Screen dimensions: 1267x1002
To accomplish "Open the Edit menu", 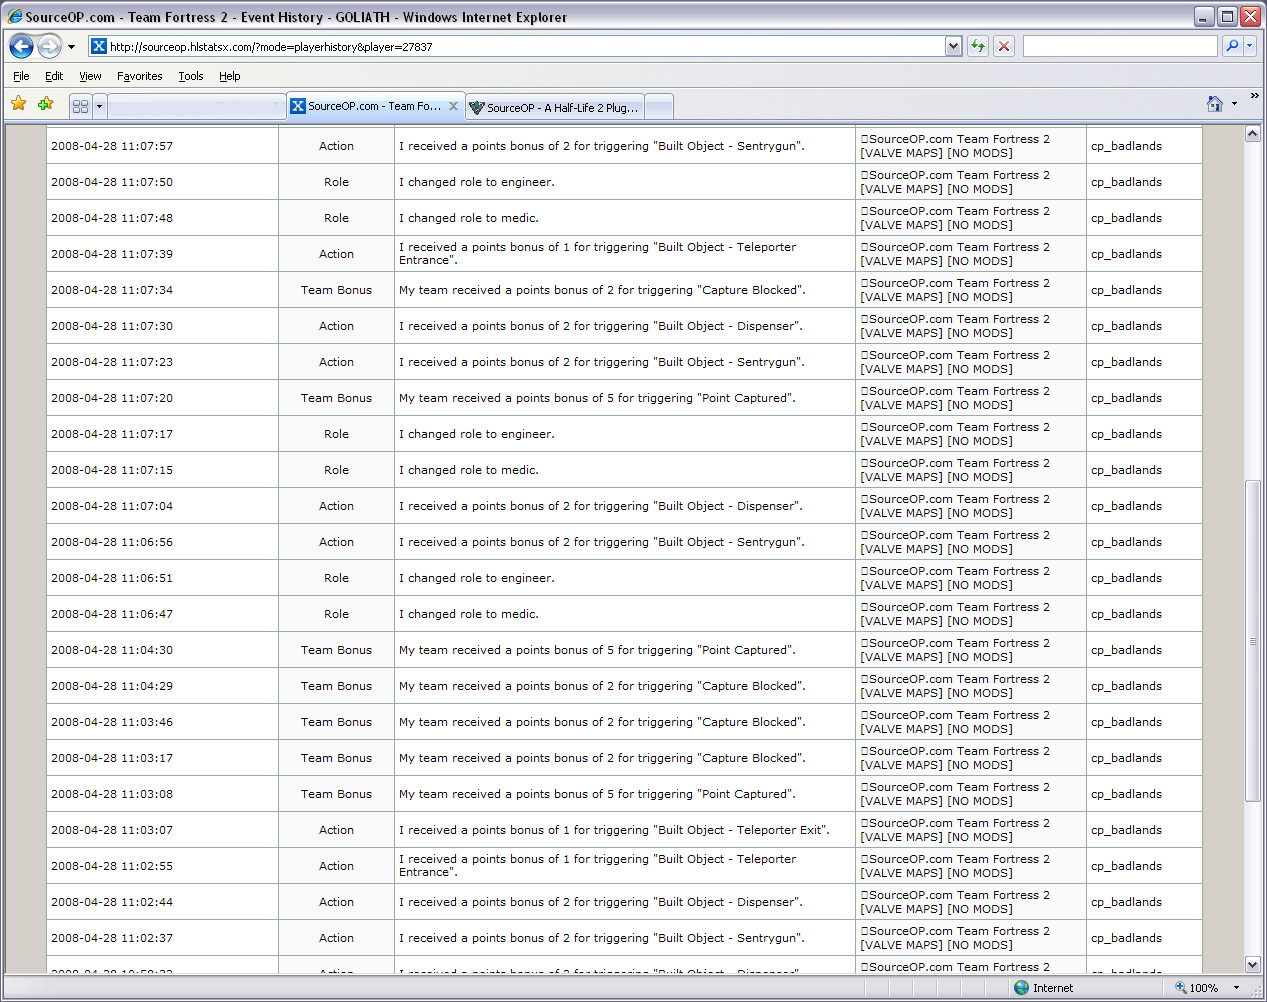I will coord(54,76).
